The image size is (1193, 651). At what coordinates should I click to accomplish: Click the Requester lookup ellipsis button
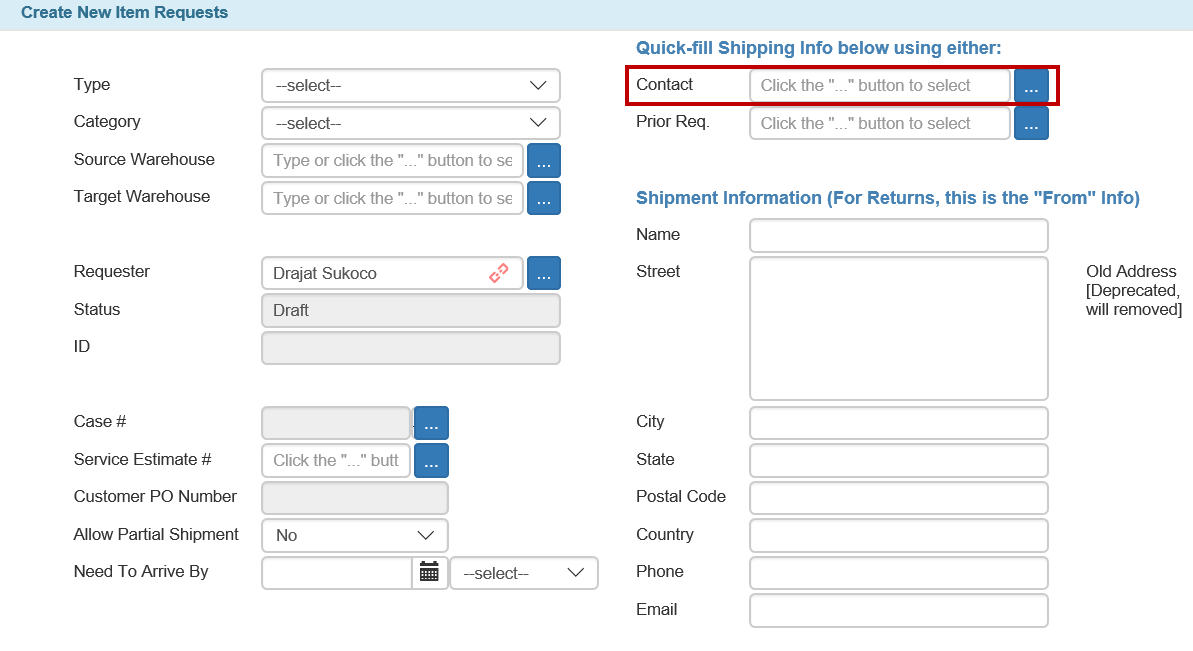pos(544,273)
